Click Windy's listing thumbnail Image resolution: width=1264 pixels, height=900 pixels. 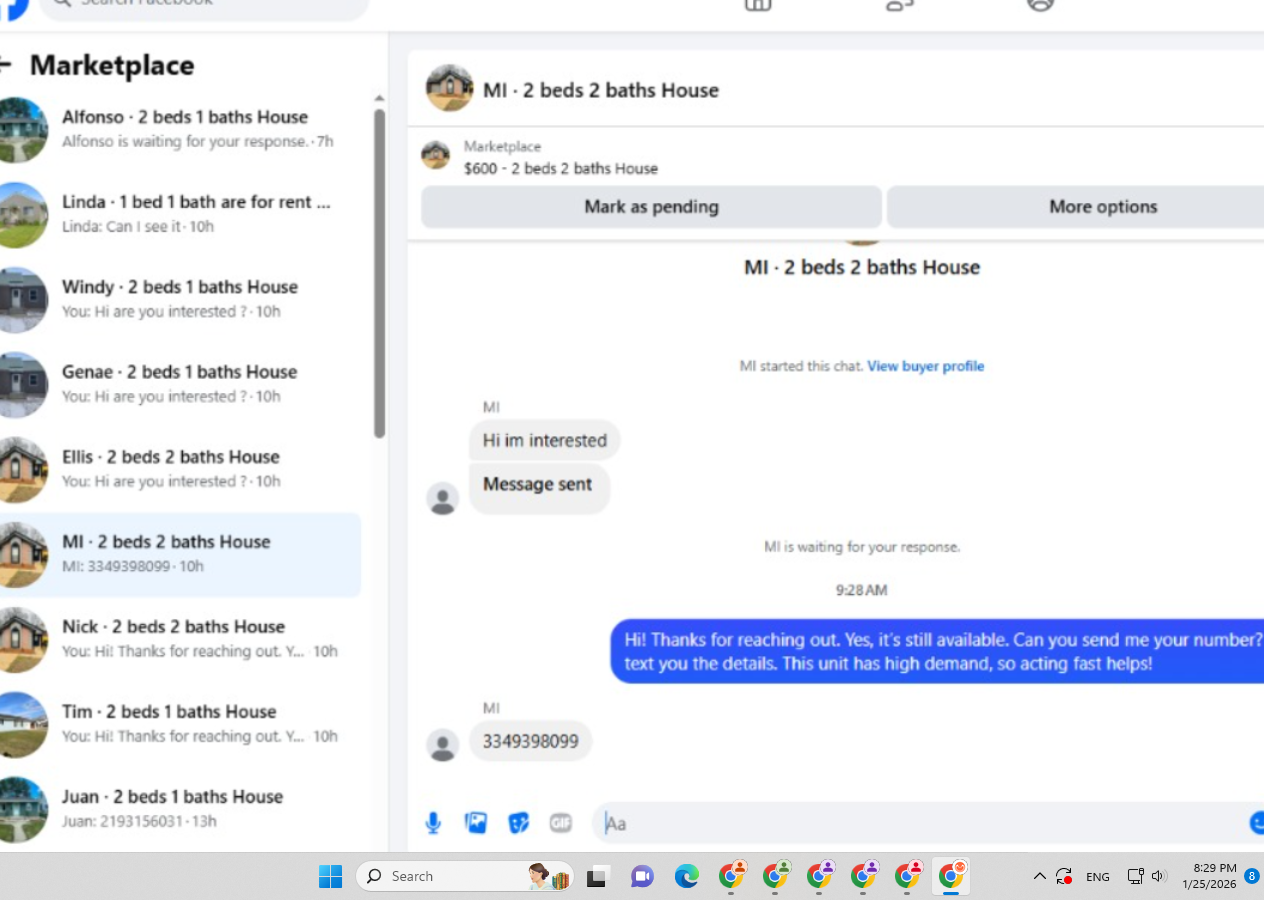20,300
